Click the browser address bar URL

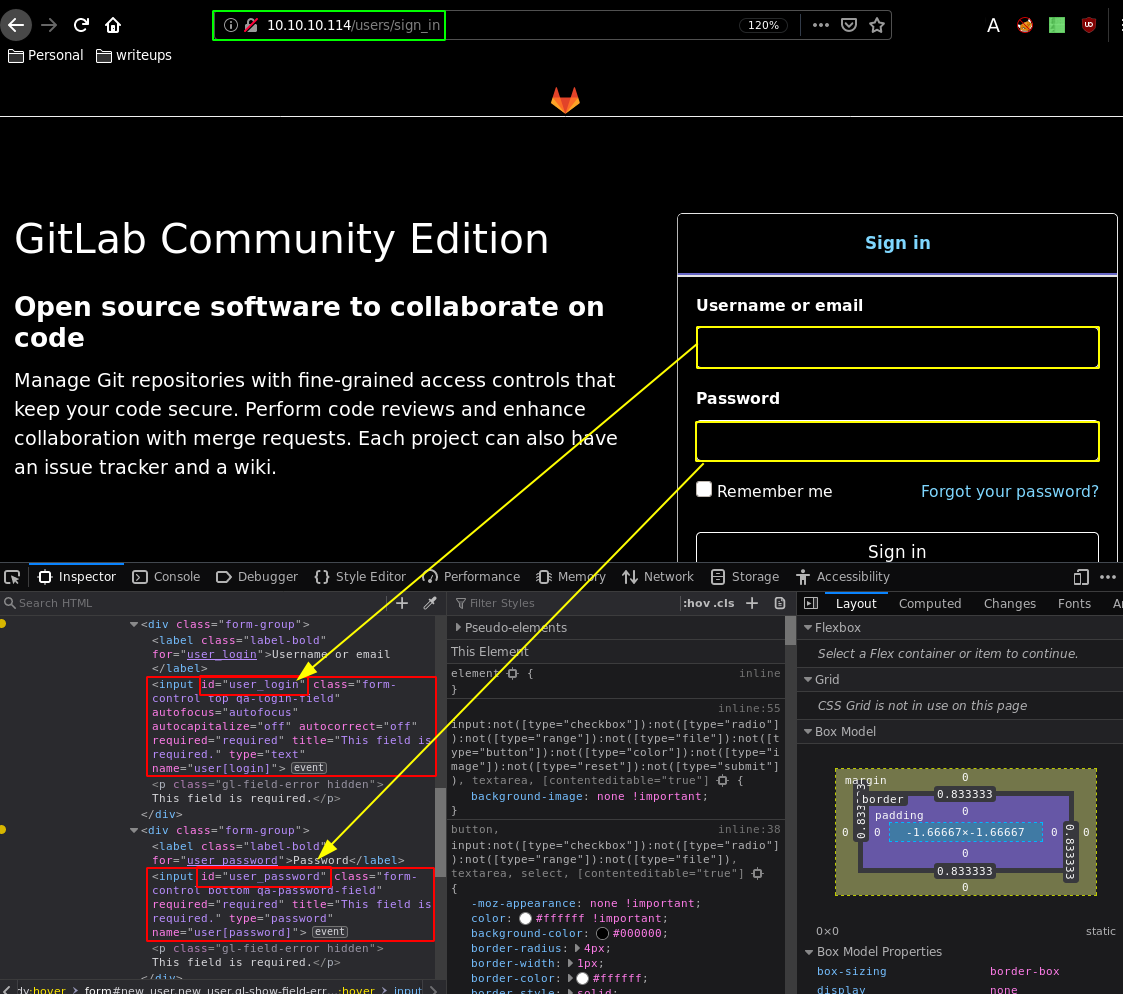tap(353, 25)
